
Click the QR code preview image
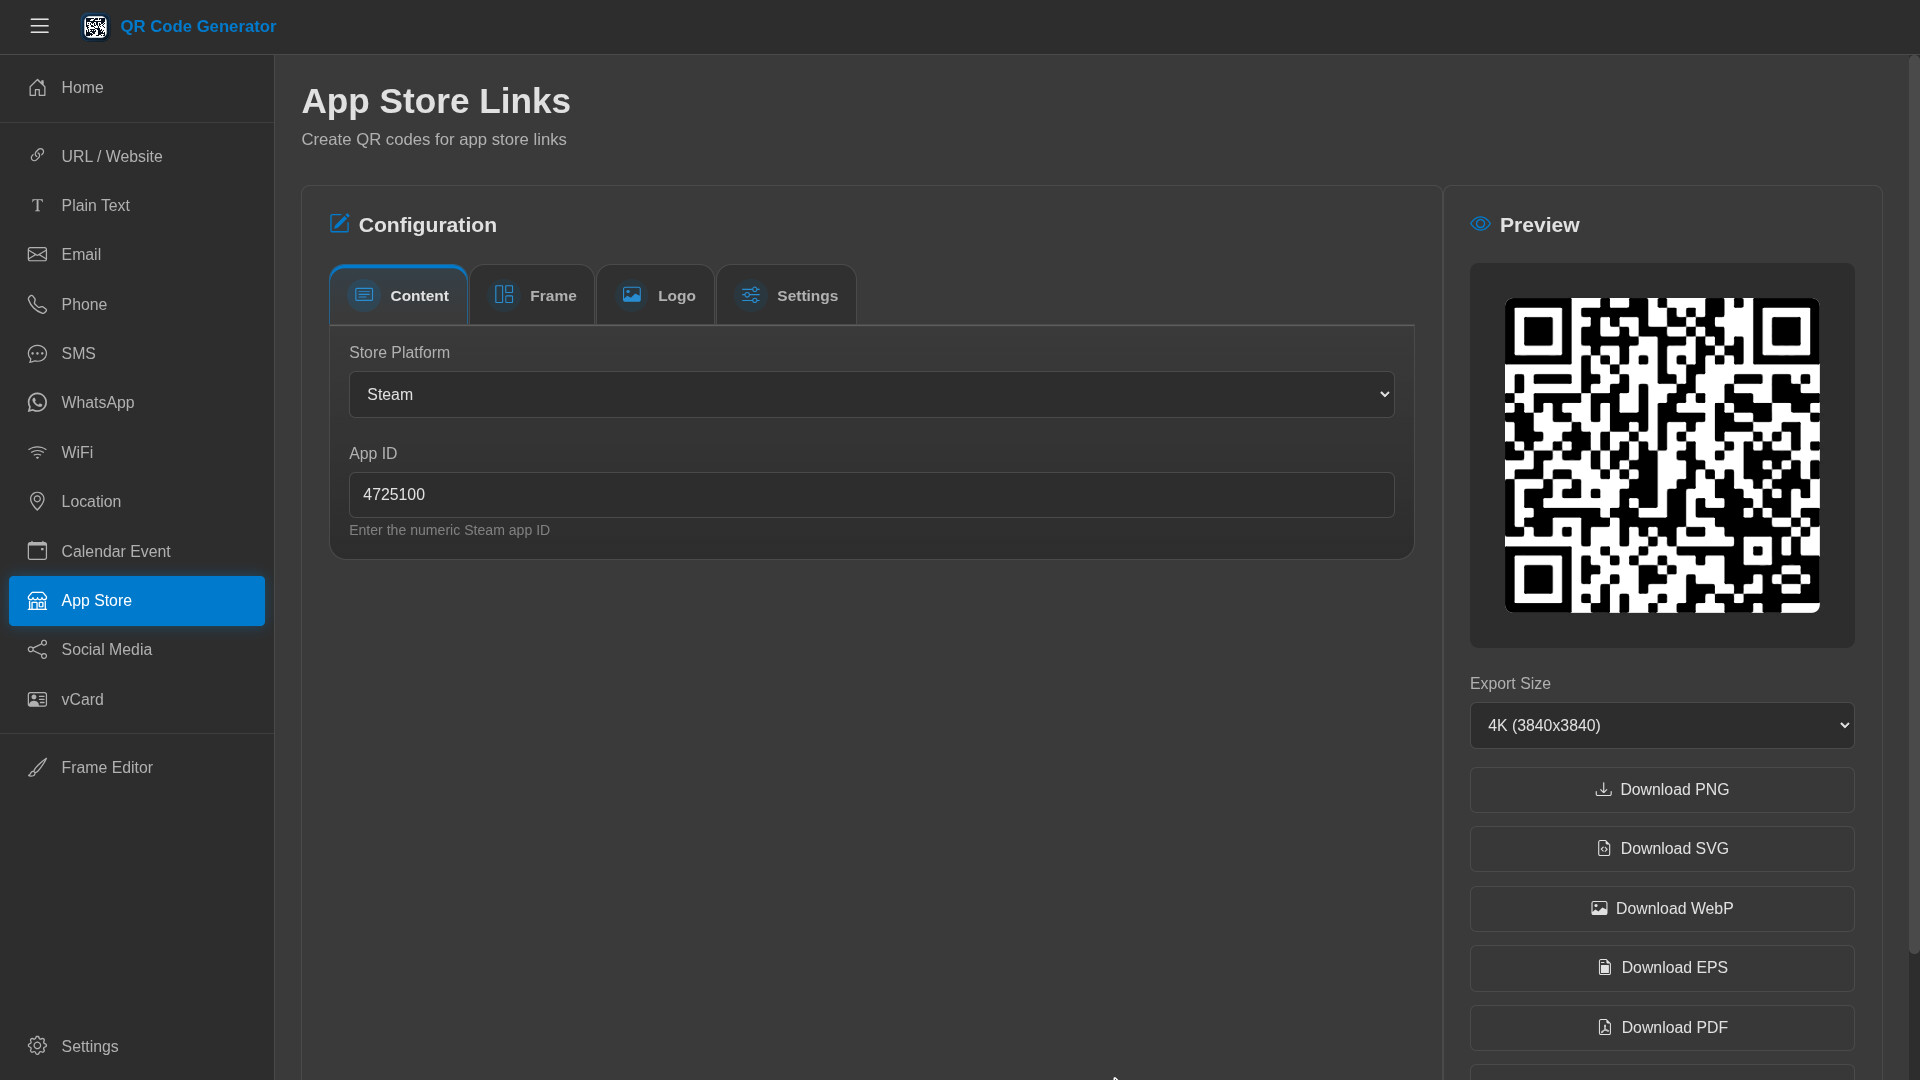point(1662,455)
